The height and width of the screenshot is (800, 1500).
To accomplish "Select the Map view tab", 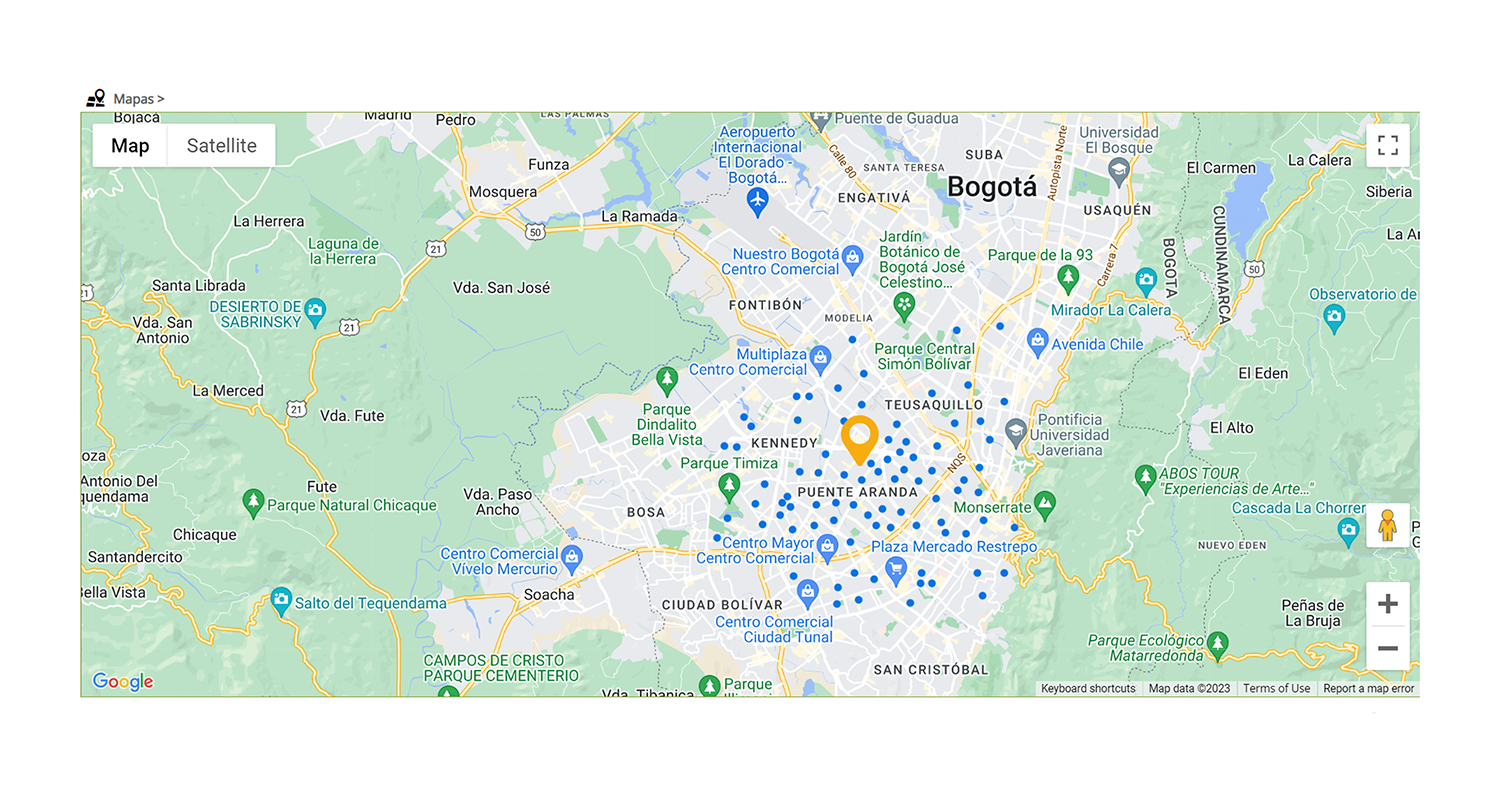I will coord(130,146).
